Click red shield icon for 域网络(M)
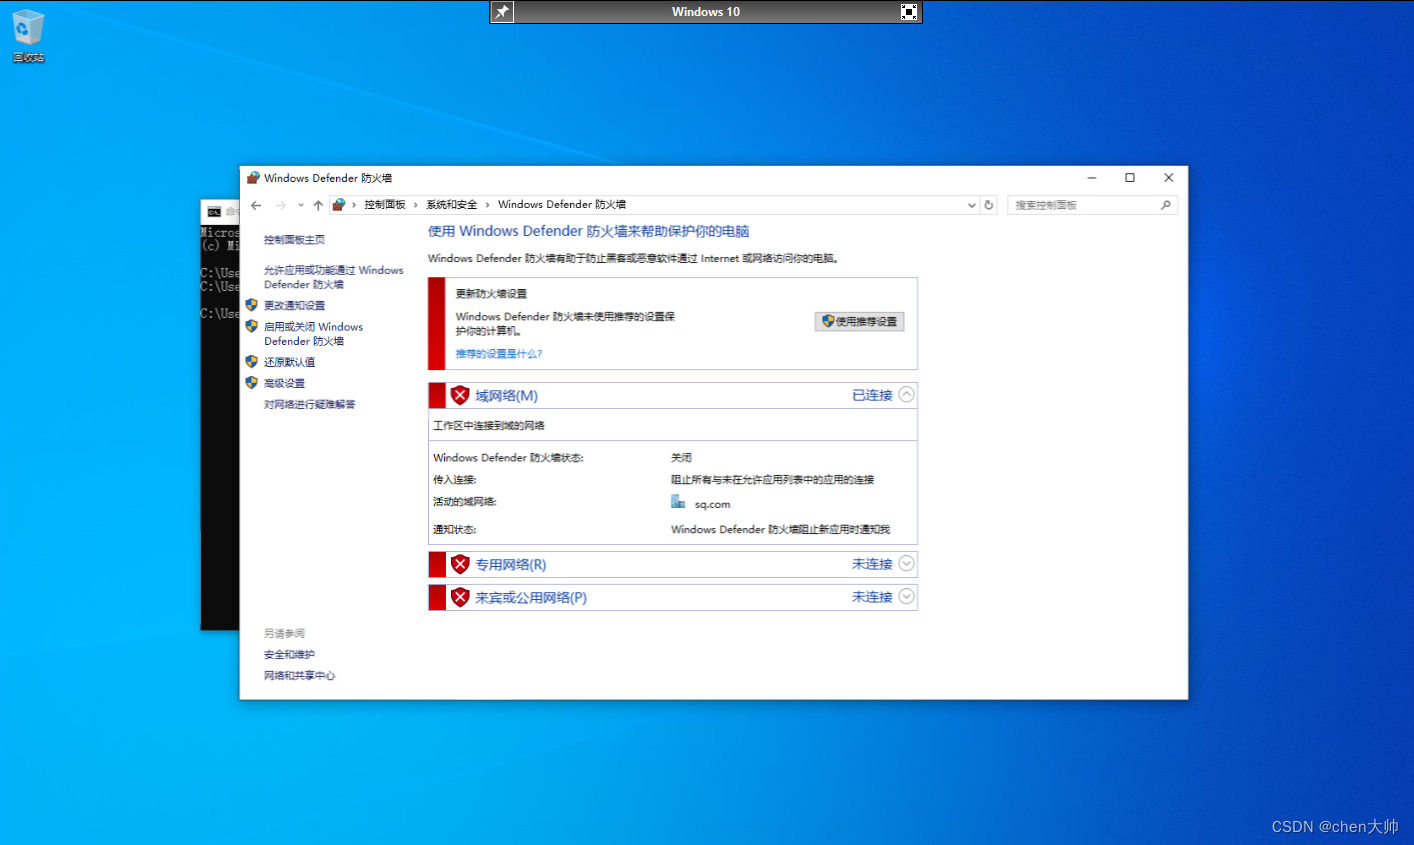Screen dimensions: 1414x845 [460, 395]
